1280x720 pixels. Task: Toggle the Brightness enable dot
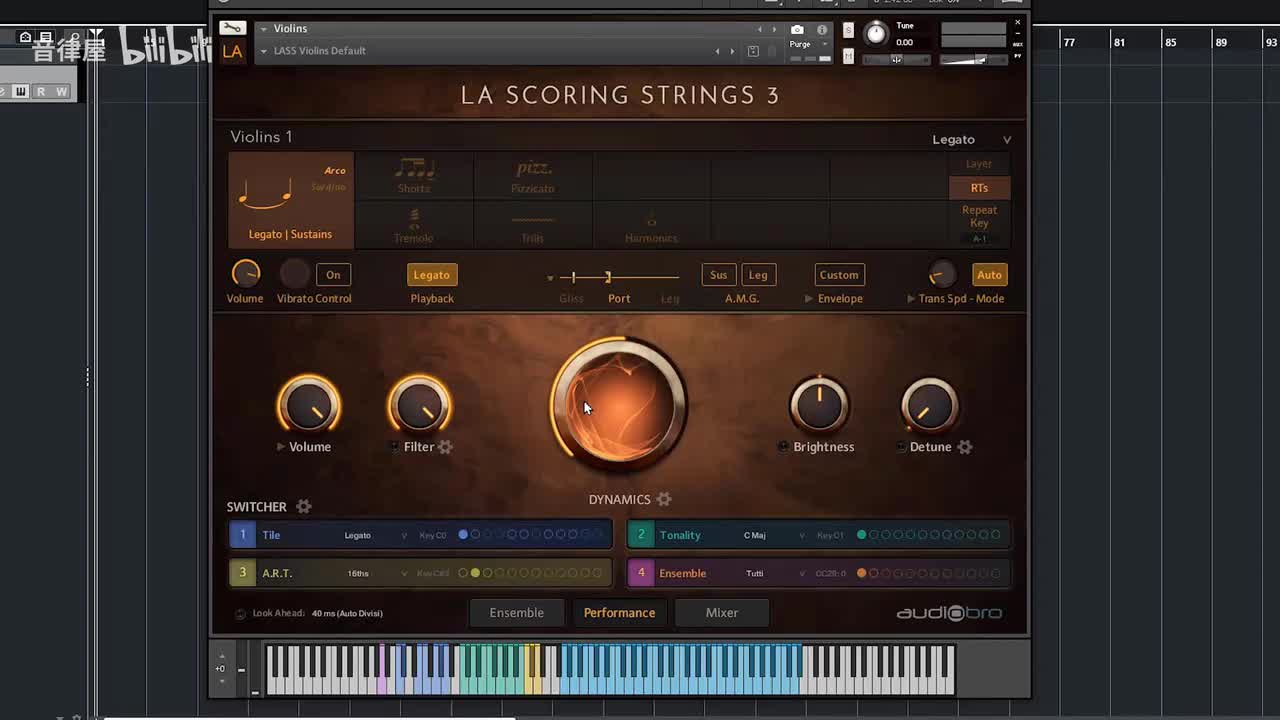783,447
